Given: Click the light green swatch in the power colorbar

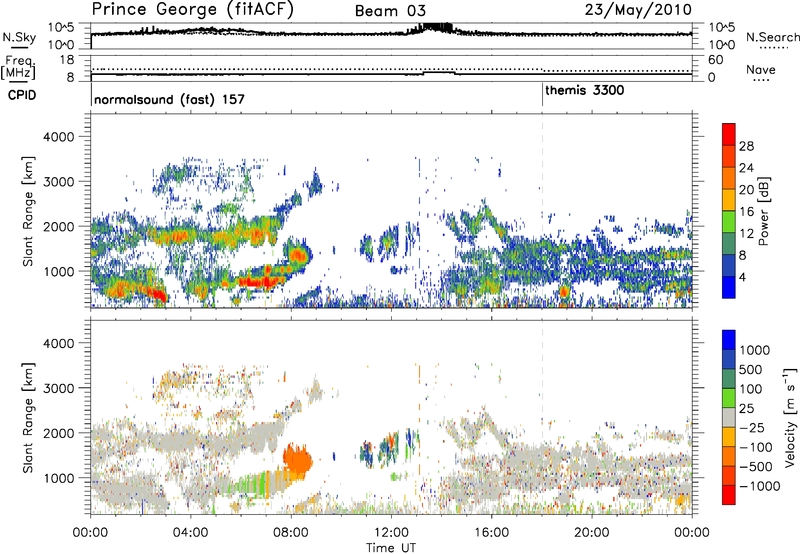Looking at the screenshot, I should [729, 222].
